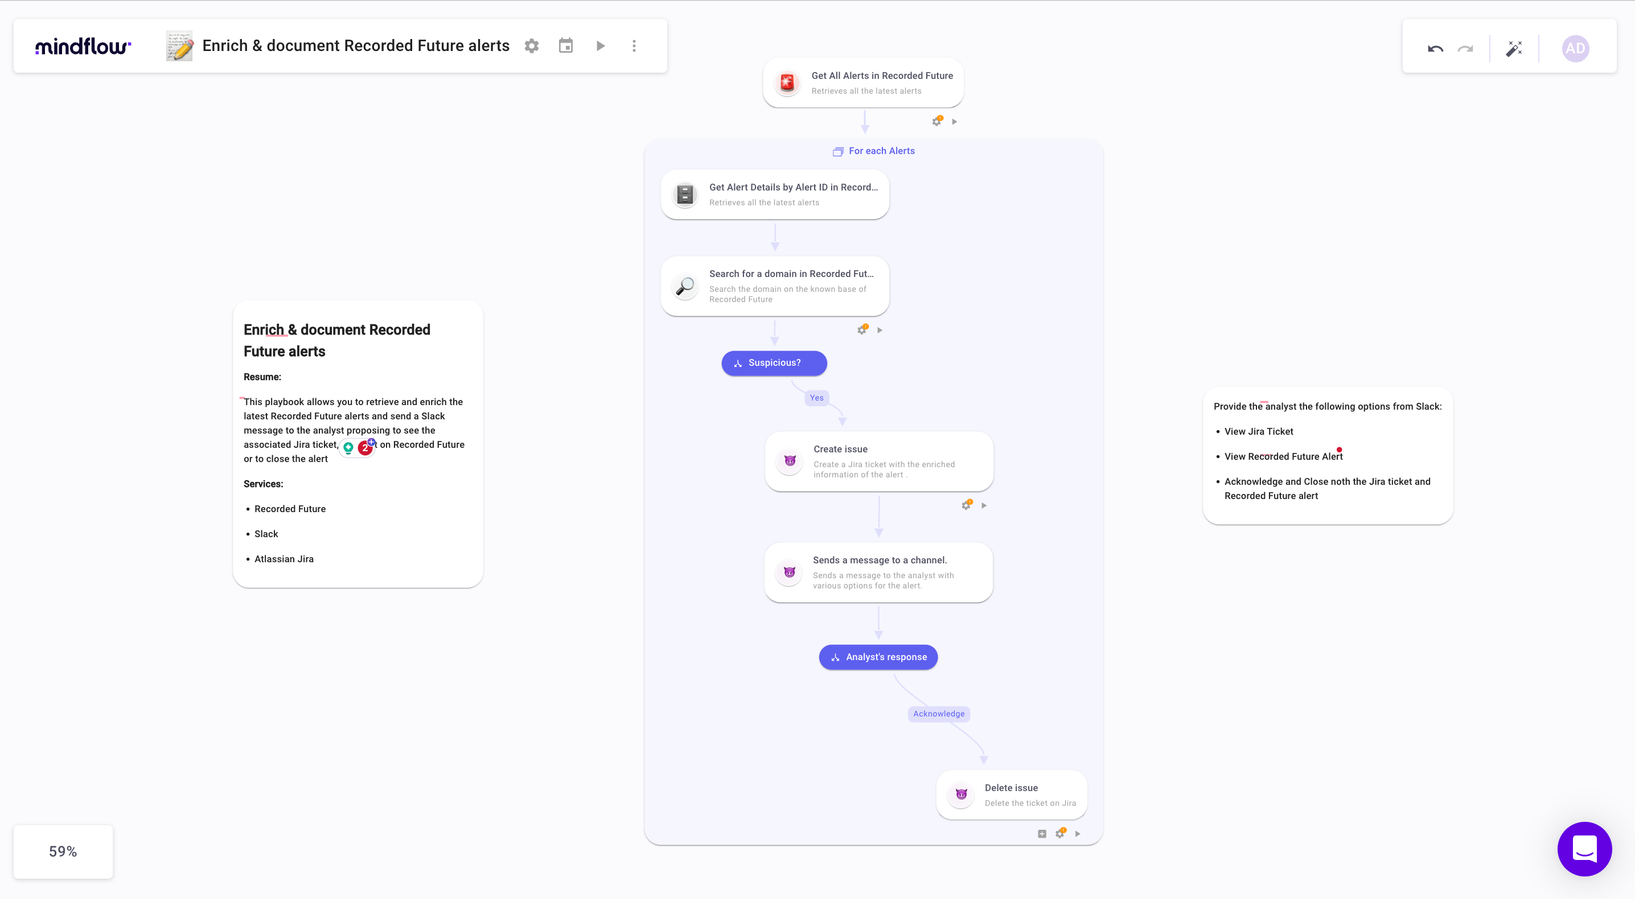Click the loop icon beside For each Alerts

coord(838,152)
